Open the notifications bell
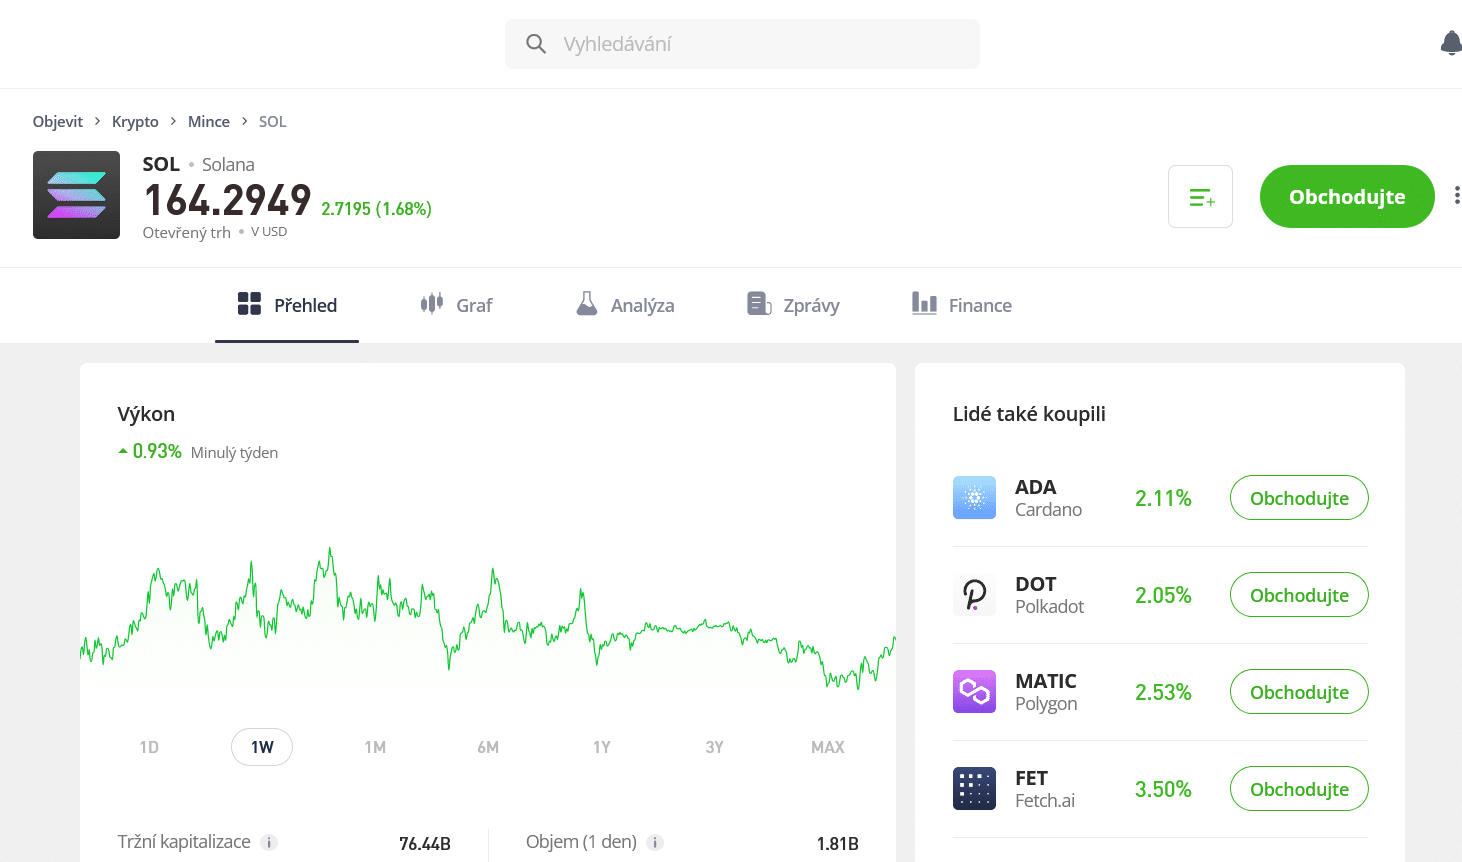This screenshot has height=862, width=1462. (x=1451, y=43)
